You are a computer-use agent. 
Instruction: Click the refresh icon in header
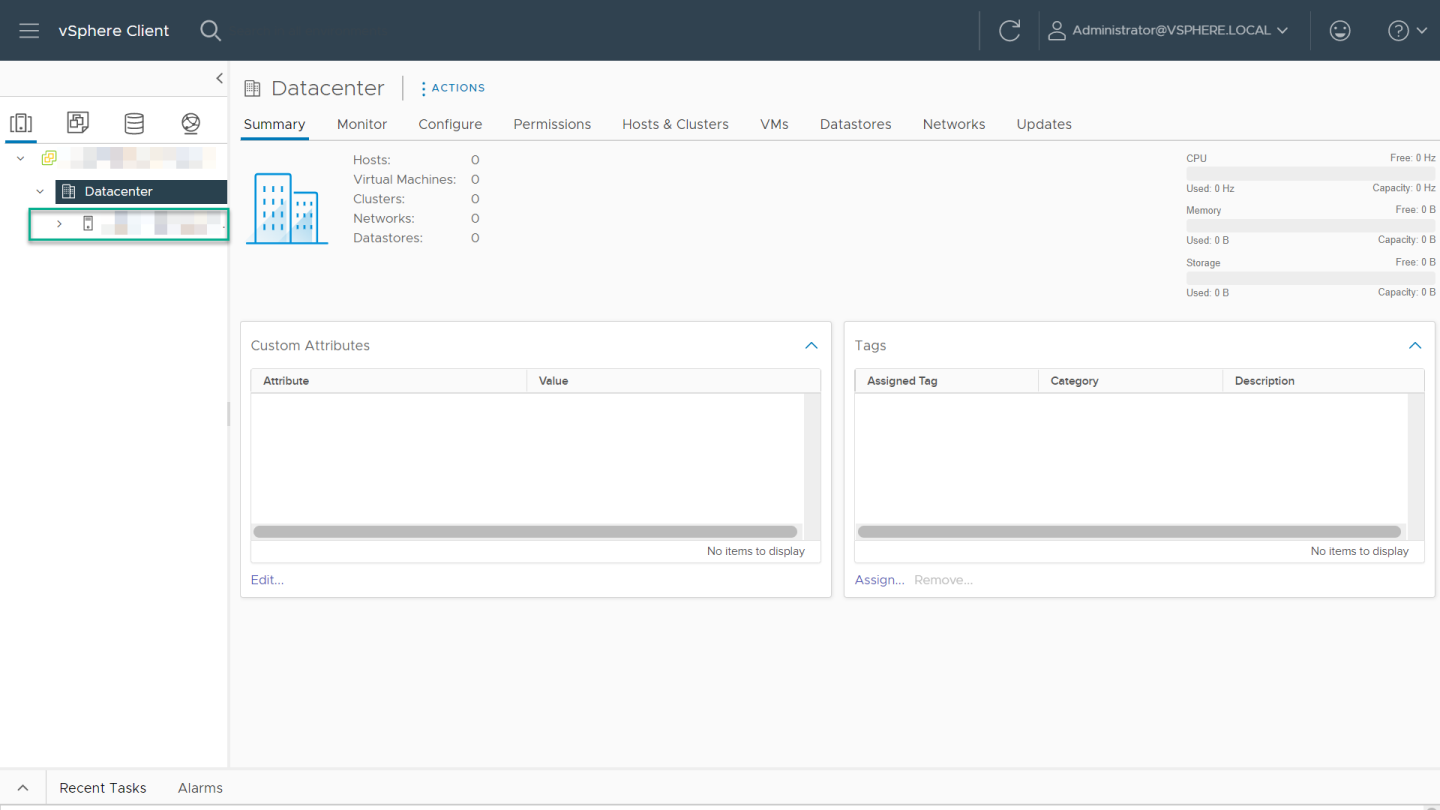[x=1009, y=30]
